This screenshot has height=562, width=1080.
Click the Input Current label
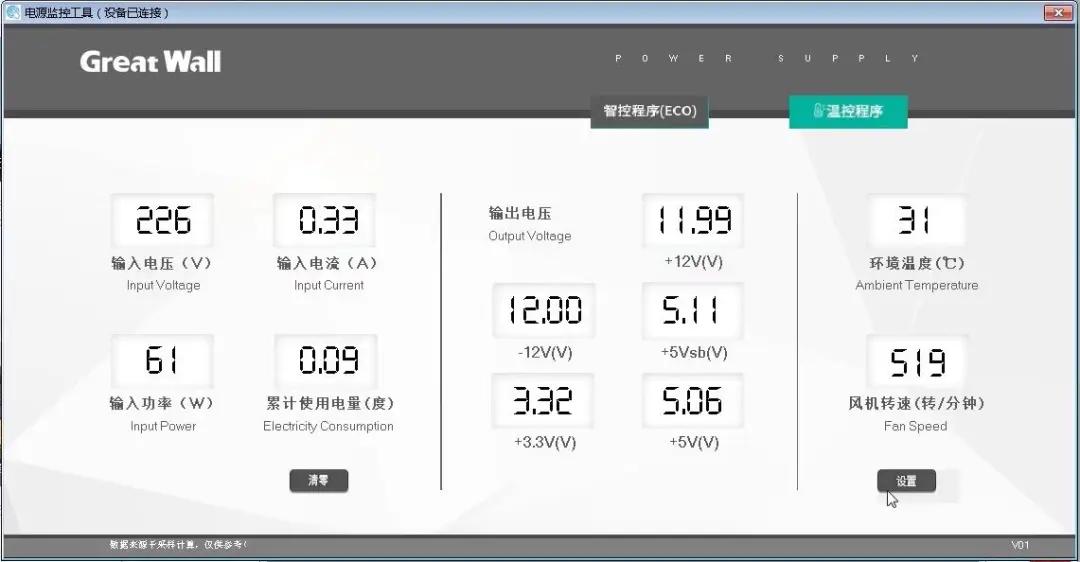click(x=329, y=285)
